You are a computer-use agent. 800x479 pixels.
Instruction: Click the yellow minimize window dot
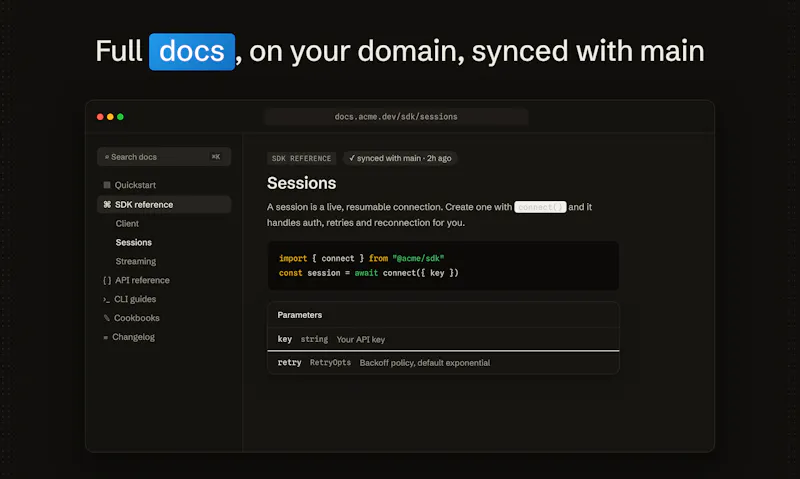tap(110, 117)
